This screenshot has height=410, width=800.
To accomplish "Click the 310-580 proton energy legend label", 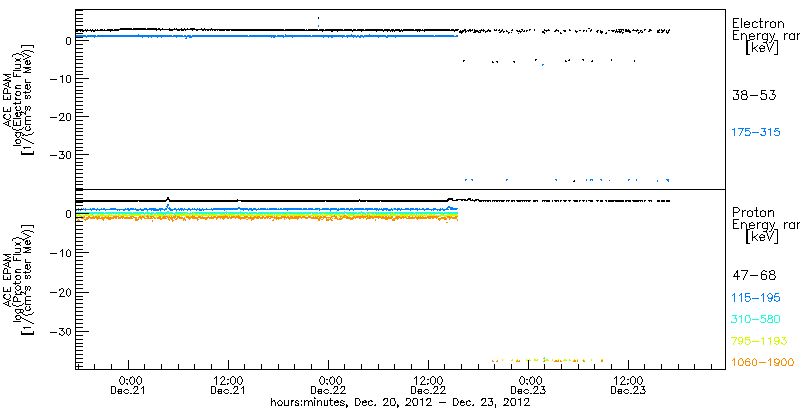I will pos(756,320).
